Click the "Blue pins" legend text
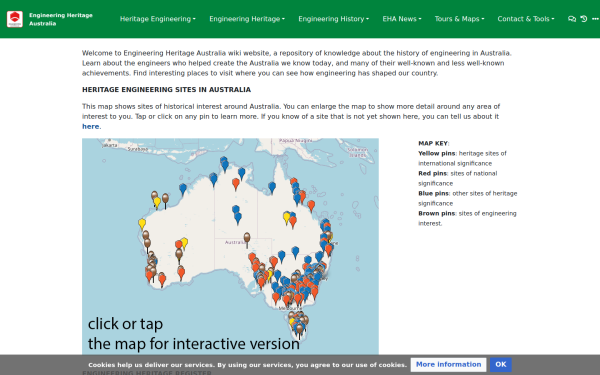The image size is (600, 375). pos(434,193)
